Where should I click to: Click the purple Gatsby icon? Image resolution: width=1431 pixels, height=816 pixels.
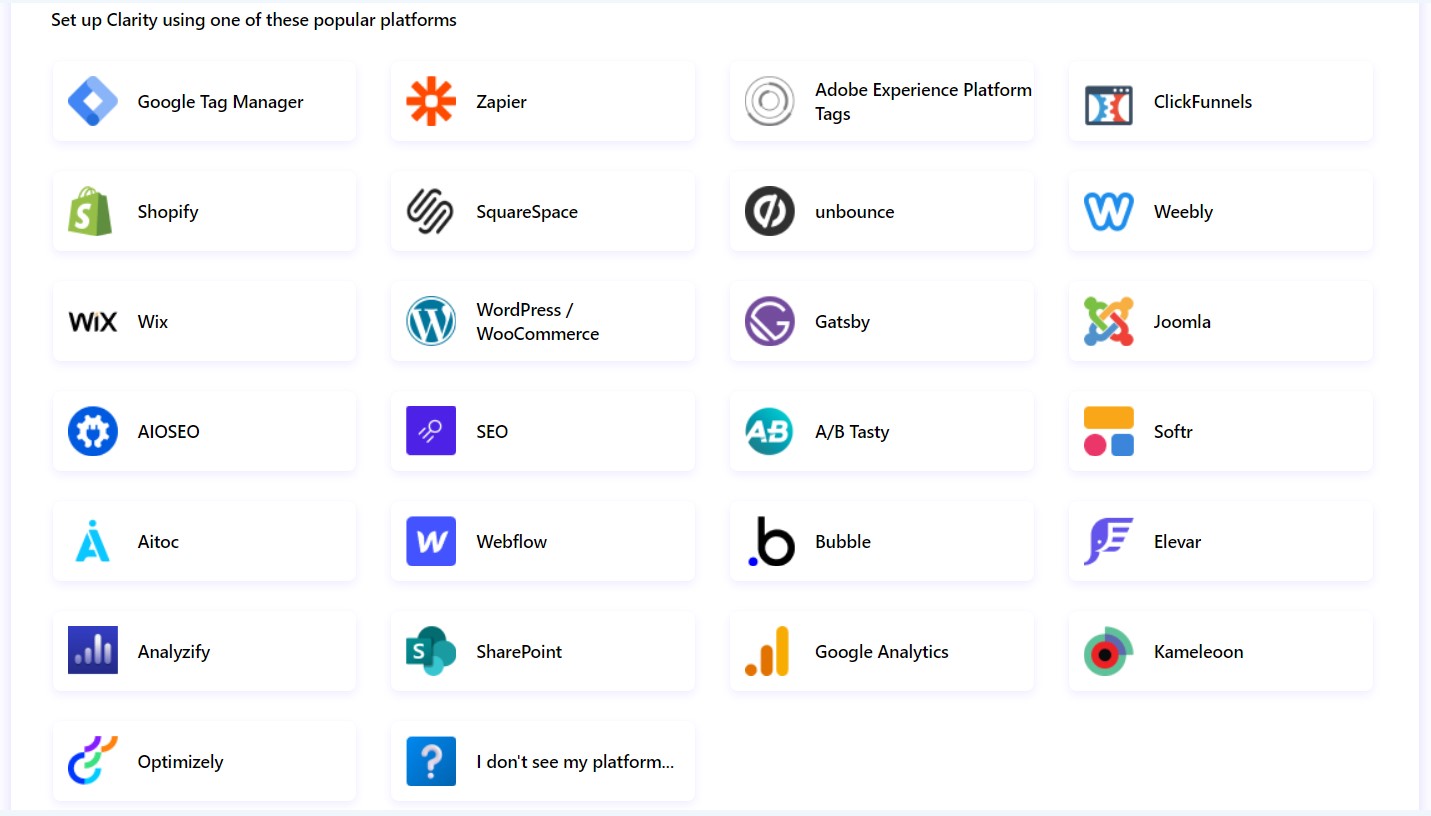[770, 321]
